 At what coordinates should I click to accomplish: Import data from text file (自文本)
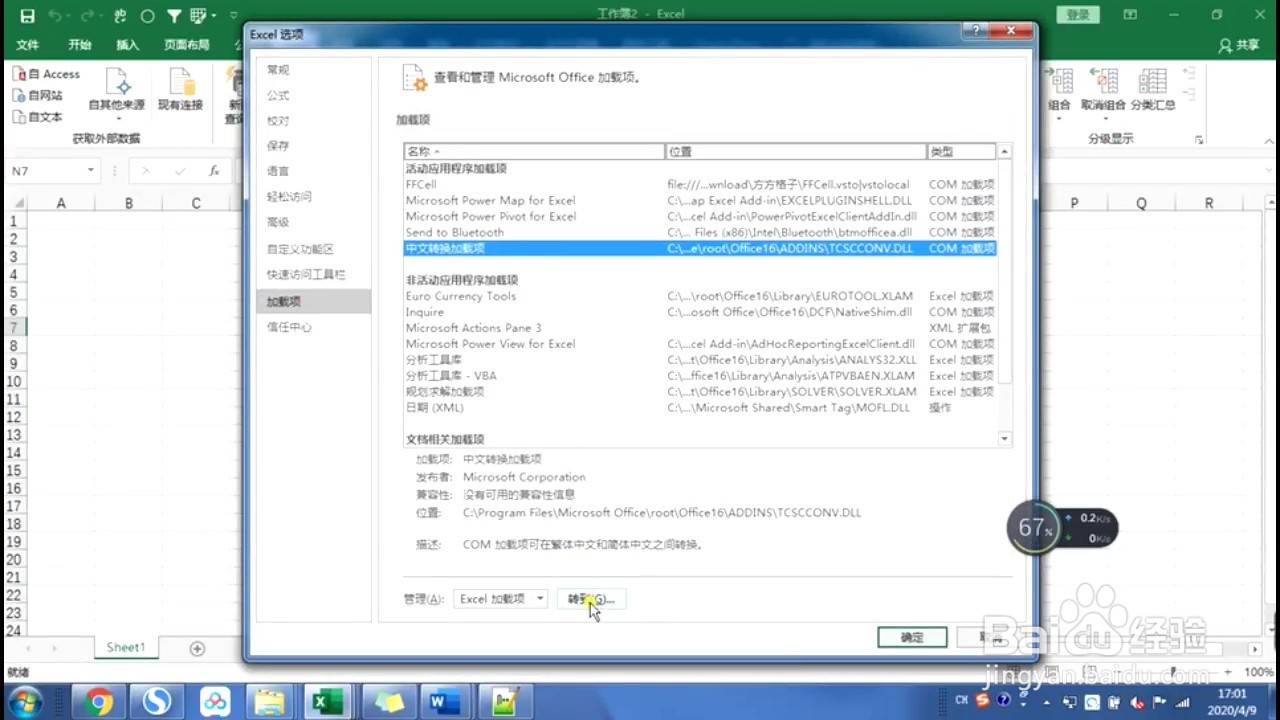coord(38,117)
